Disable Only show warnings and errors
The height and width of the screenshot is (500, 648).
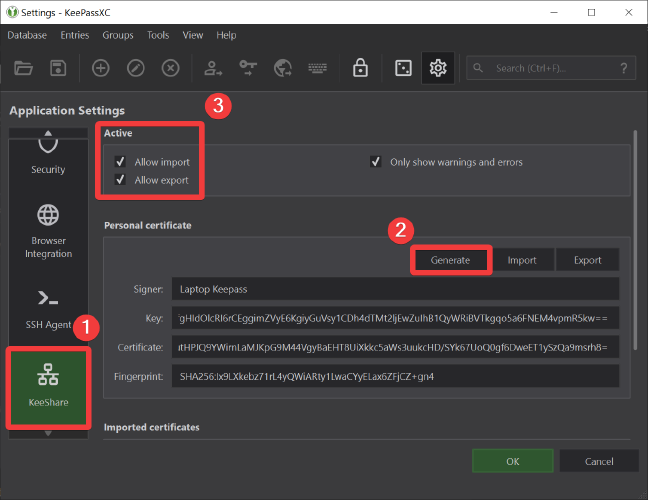click(376, 162)
